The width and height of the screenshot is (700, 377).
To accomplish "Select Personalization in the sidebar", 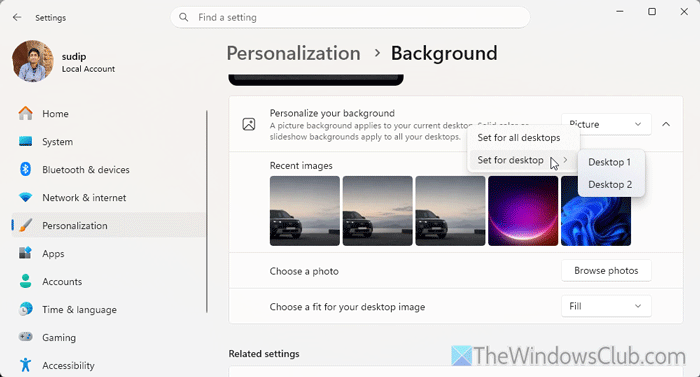I will click(108, 226).
